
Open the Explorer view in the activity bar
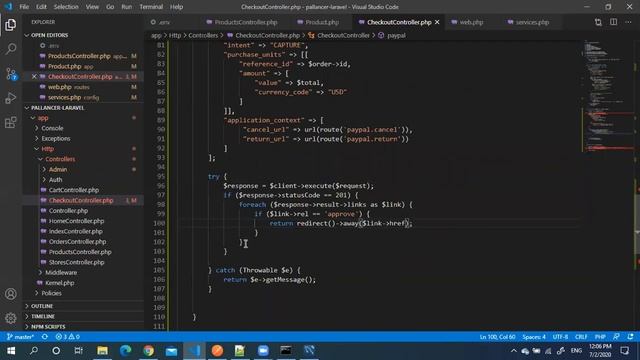pyautogui.click(x=11, y=25)
